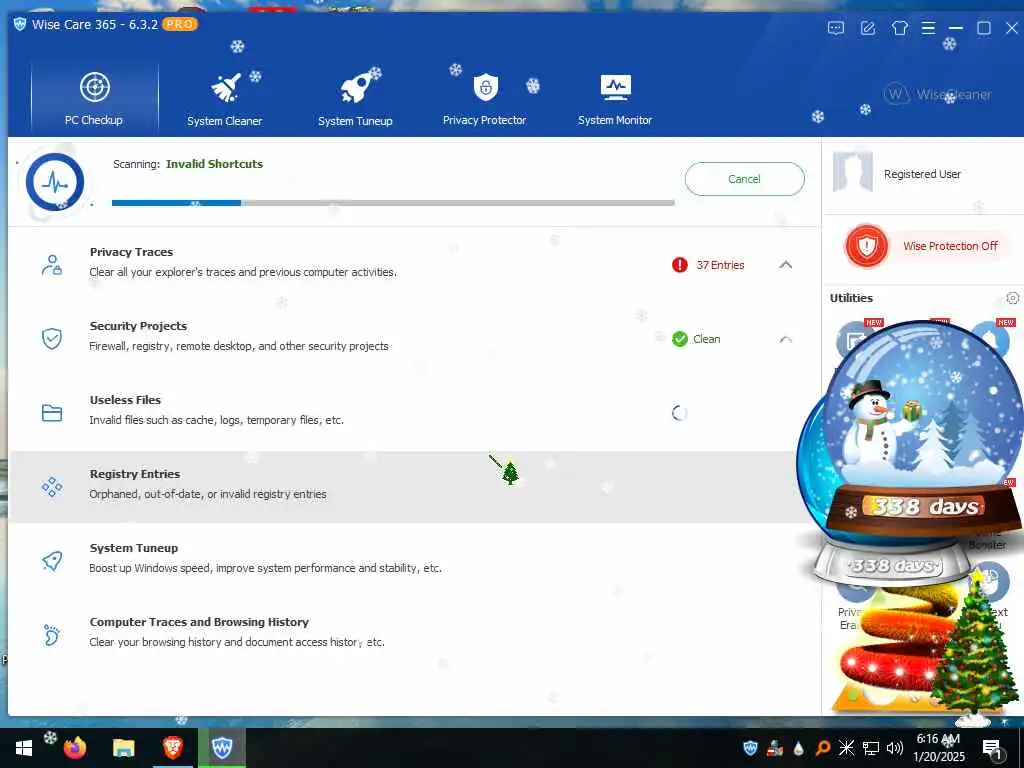Click the Security Projects row title
The height and width of the screenshot is (768, 1024).
(x=138, y=326)
